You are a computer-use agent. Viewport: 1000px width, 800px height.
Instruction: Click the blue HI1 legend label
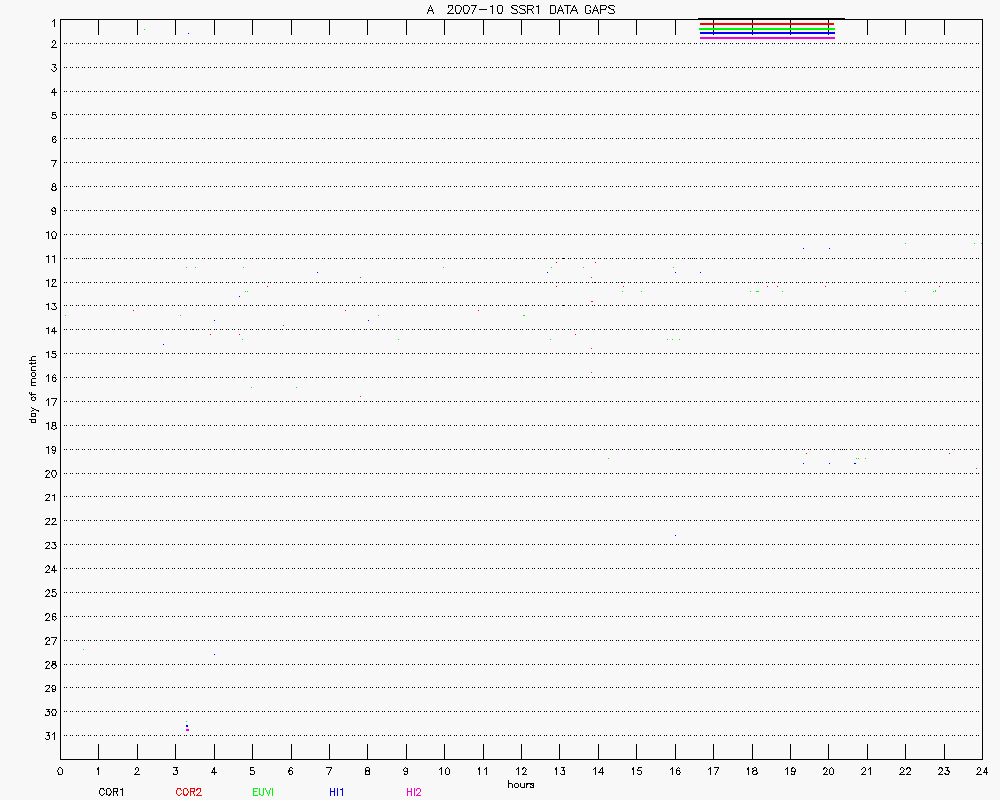337,792
